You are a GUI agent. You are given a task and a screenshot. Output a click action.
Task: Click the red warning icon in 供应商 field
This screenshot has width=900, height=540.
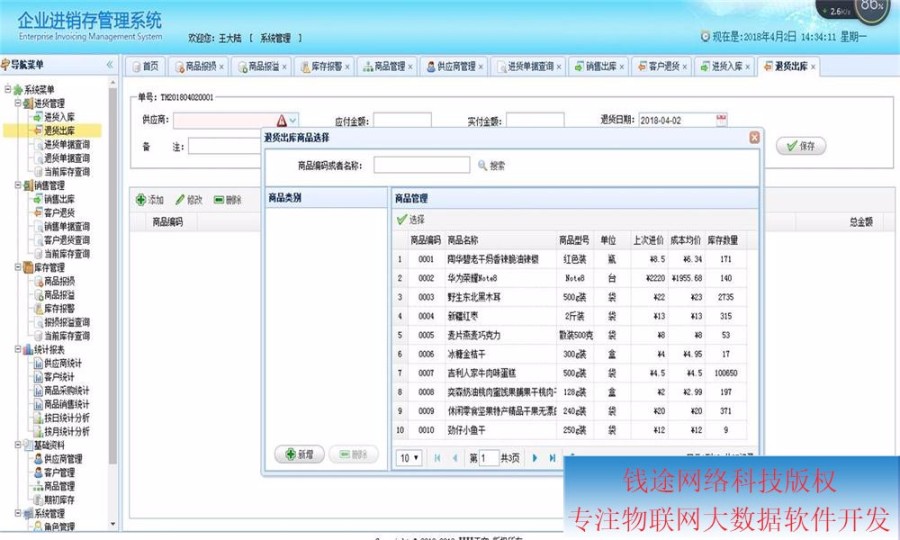coord(281,121)
